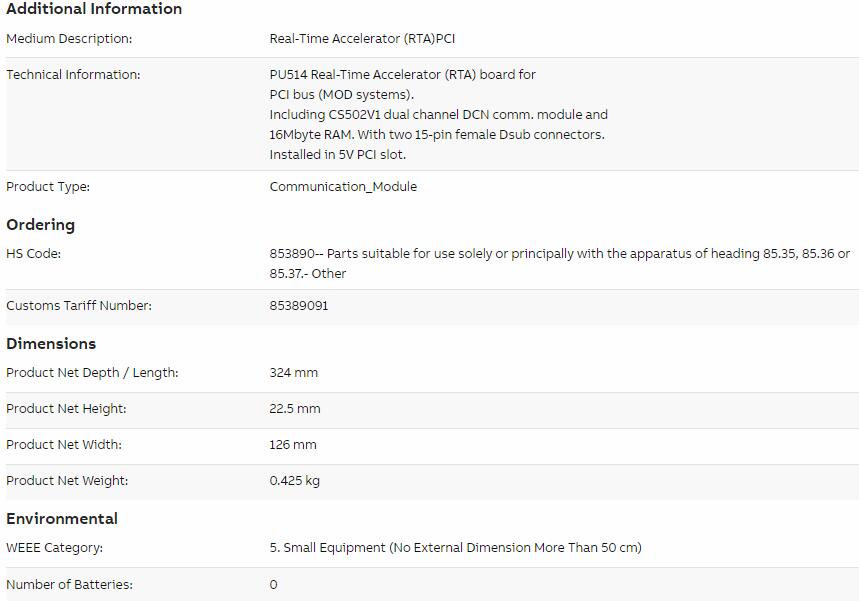Click the 22.5 mm height value
The height and width of the screenshot is (601, 859).
pos(295,409)
